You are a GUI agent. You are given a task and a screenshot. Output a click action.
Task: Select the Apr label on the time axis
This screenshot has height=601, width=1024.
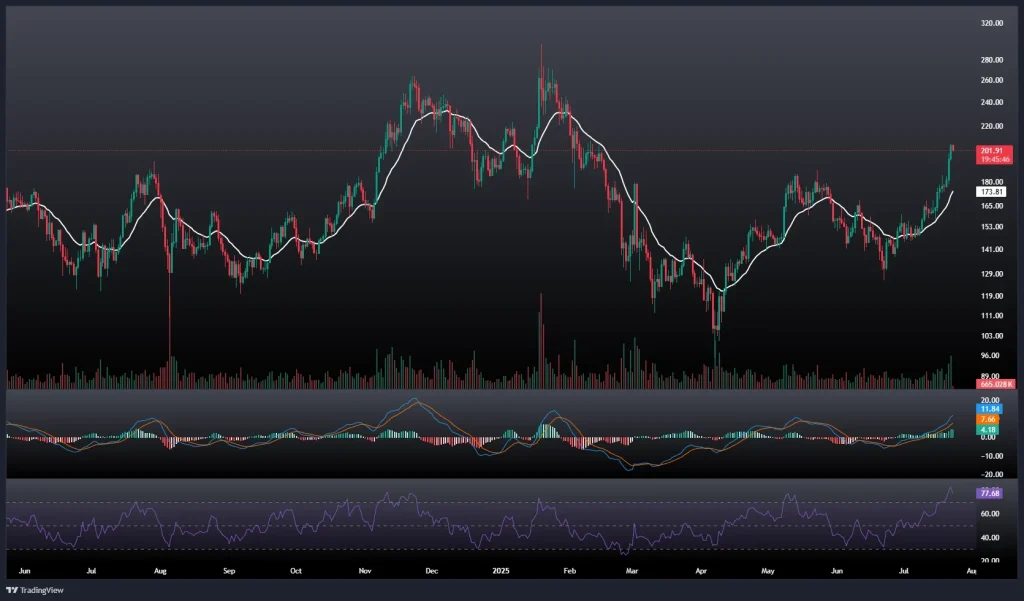(702, 571)
